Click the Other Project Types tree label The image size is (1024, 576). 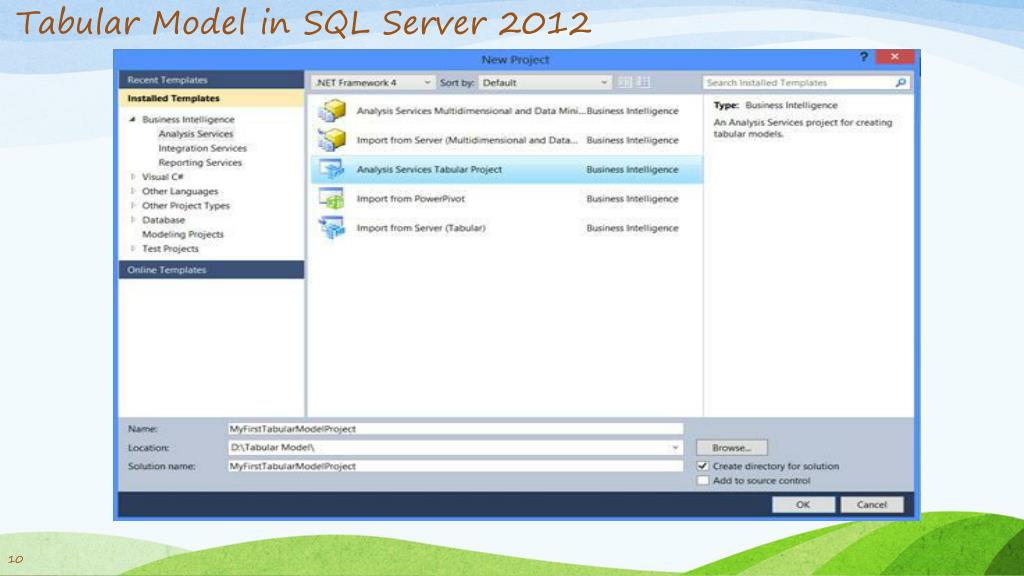coord(186,206)
